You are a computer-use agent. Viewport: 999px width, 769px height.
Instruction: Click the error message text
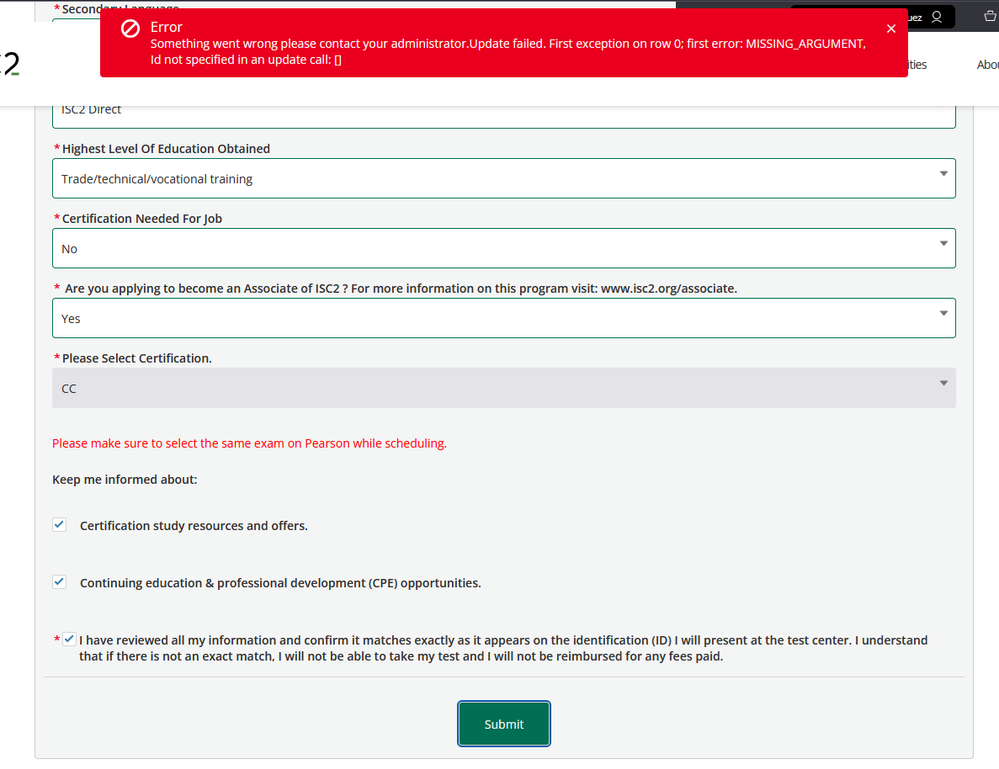click(507, 52)
